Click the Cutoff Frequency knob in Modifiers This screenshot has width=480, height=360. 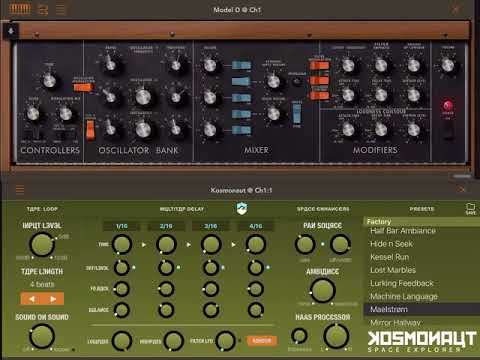[348, 65]
